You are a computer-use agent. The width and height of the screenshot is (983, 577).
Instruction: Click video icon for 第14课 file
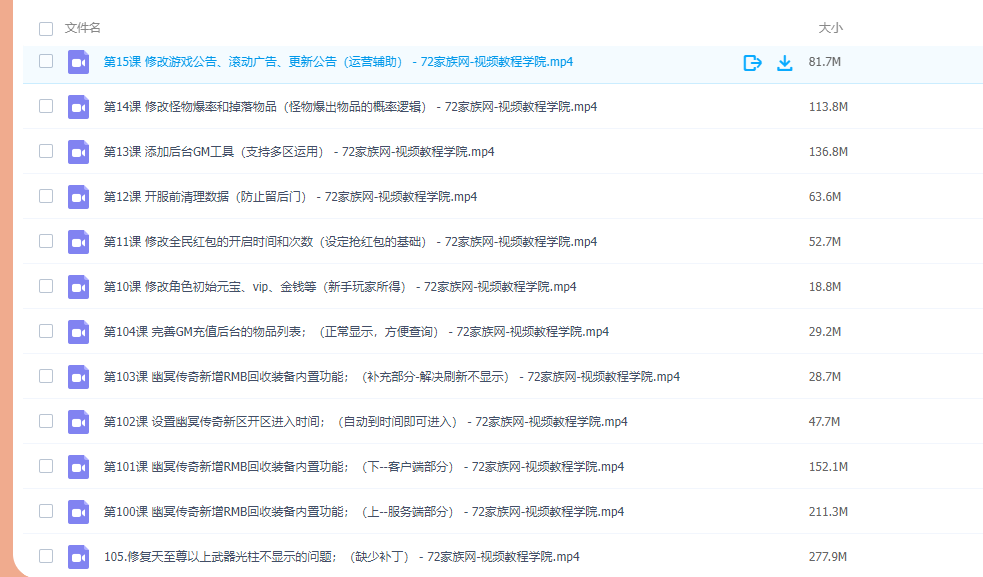[x=79, y=107]
